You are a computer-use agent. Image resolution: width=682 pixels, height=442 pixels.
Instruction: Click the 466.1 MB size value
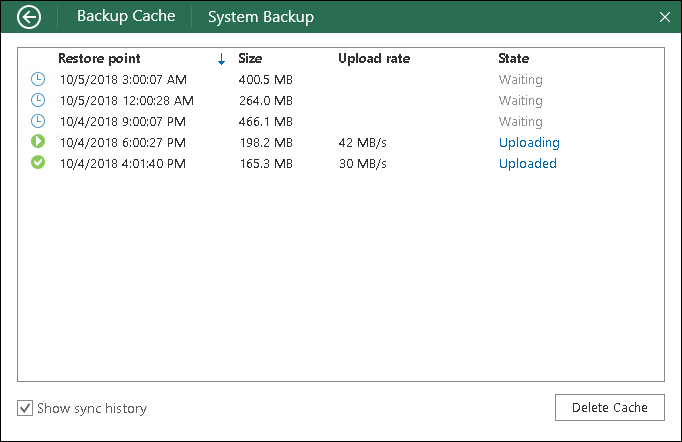[266, 121]
